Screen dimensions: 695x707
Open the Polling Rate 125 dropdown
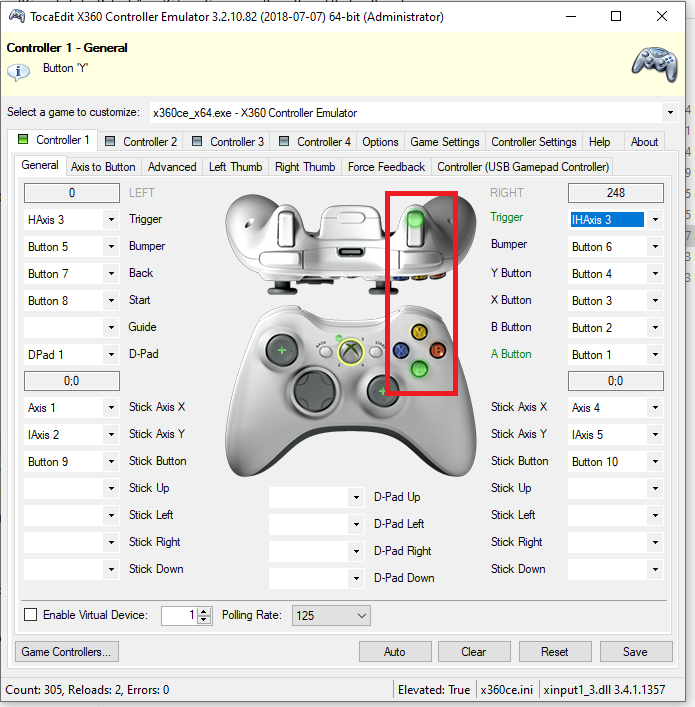[331, 615]
